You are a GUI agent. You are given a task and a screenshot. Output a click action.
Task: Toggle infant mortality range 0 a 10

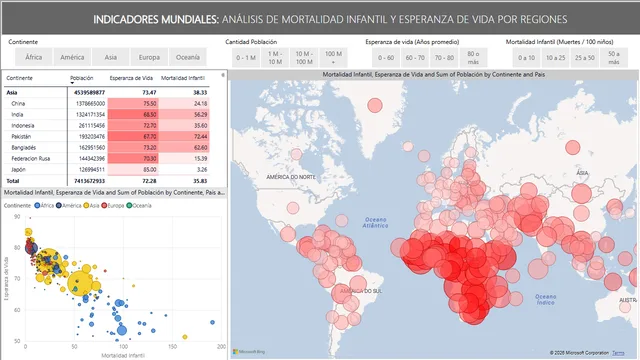[527, 58]
